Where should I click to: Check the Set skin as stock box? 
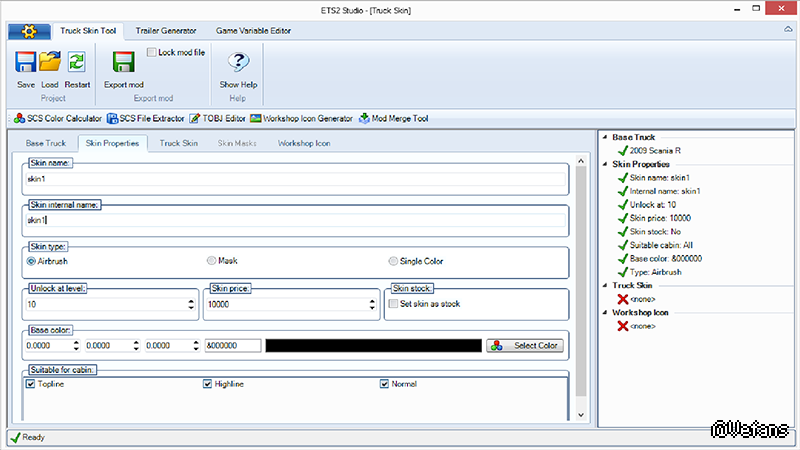pos(393,304)
